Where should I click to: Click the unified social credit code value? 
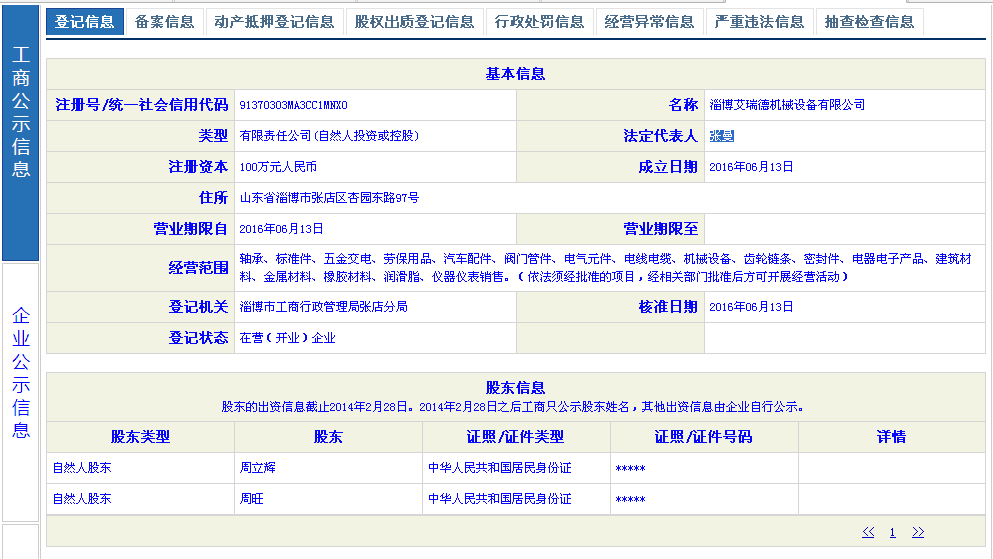point(293,105)
